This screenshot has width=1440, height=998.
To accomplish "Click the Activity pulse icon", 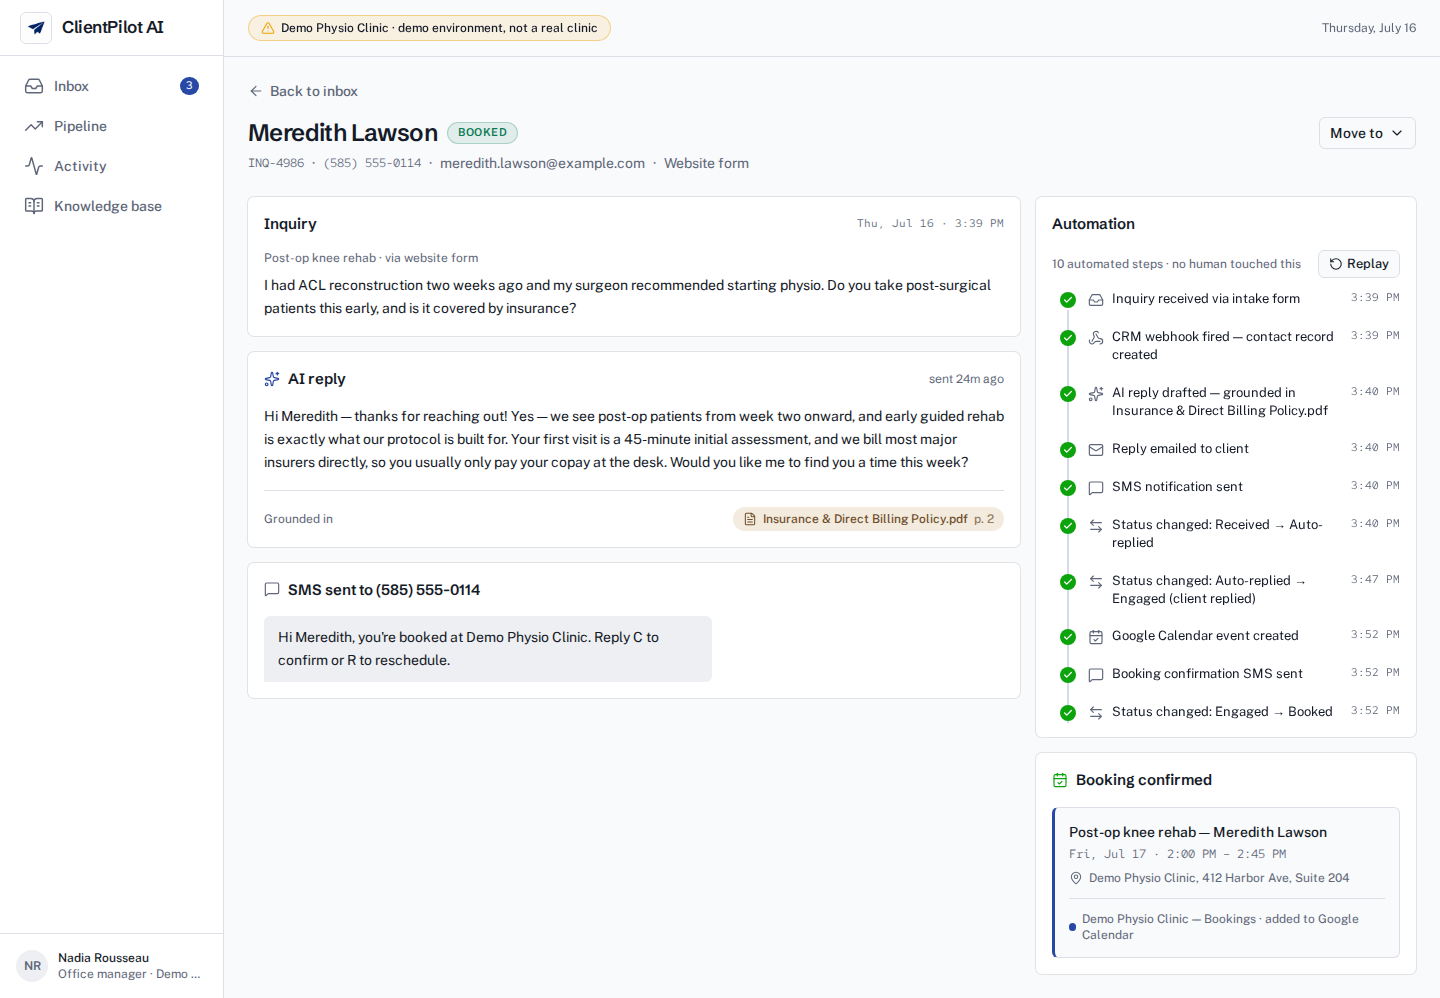I will [34, 166].
